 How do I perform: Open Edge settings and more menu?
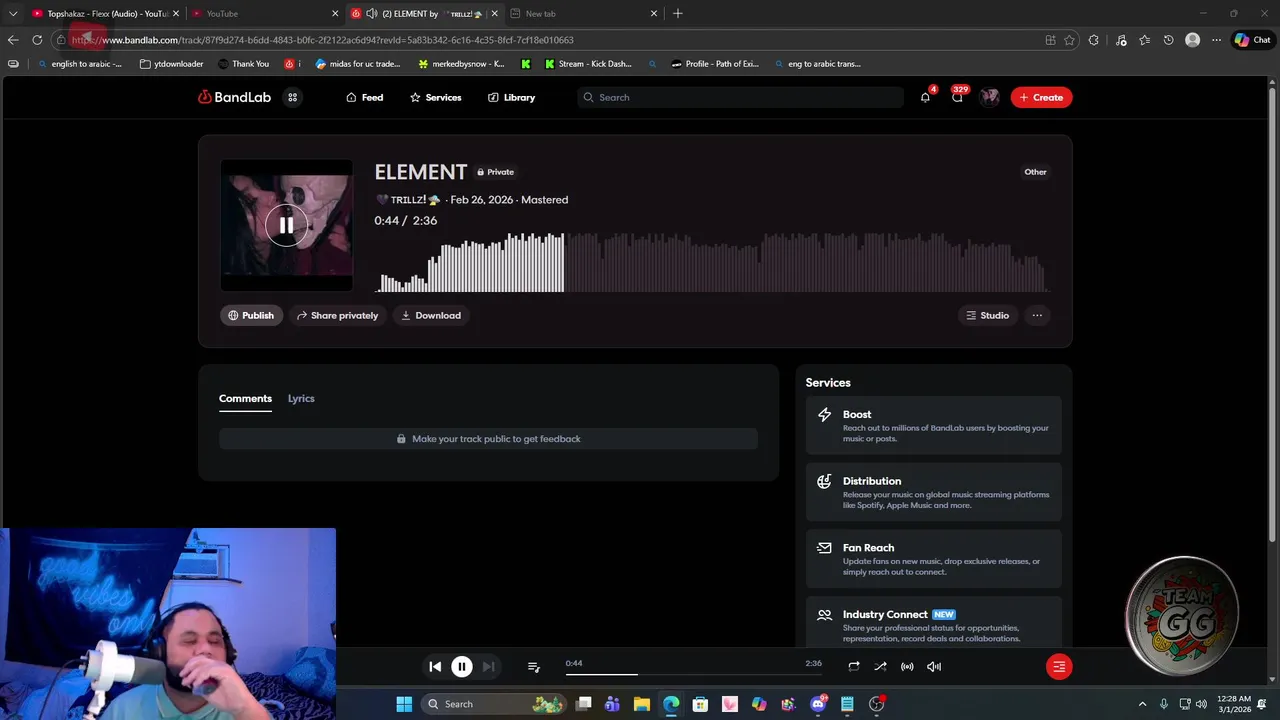1216,40
